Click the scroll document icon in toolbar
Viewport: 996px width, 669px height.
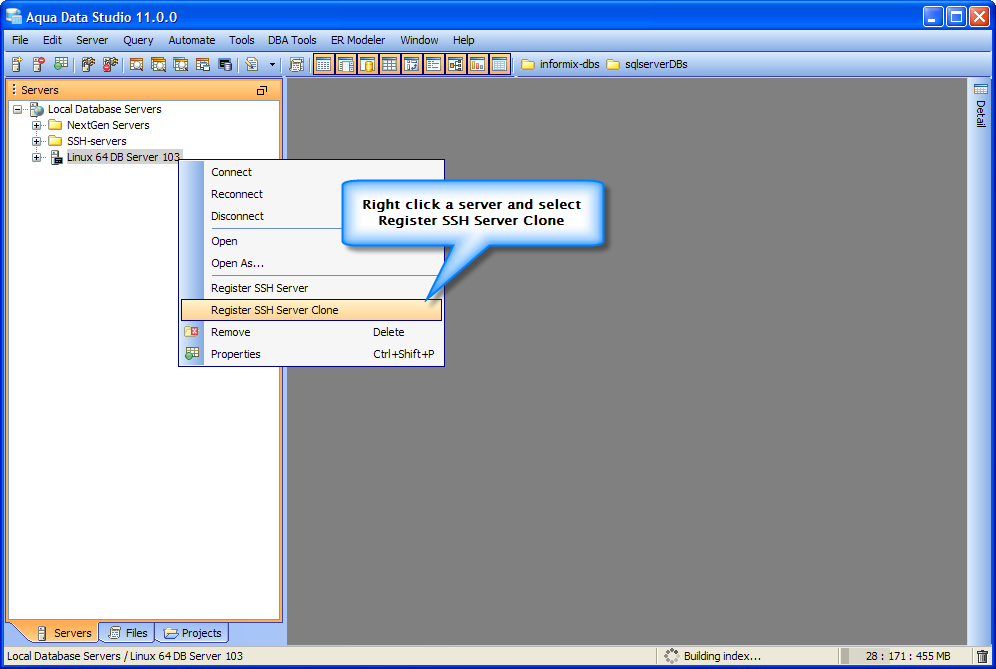tap(296, 64)
